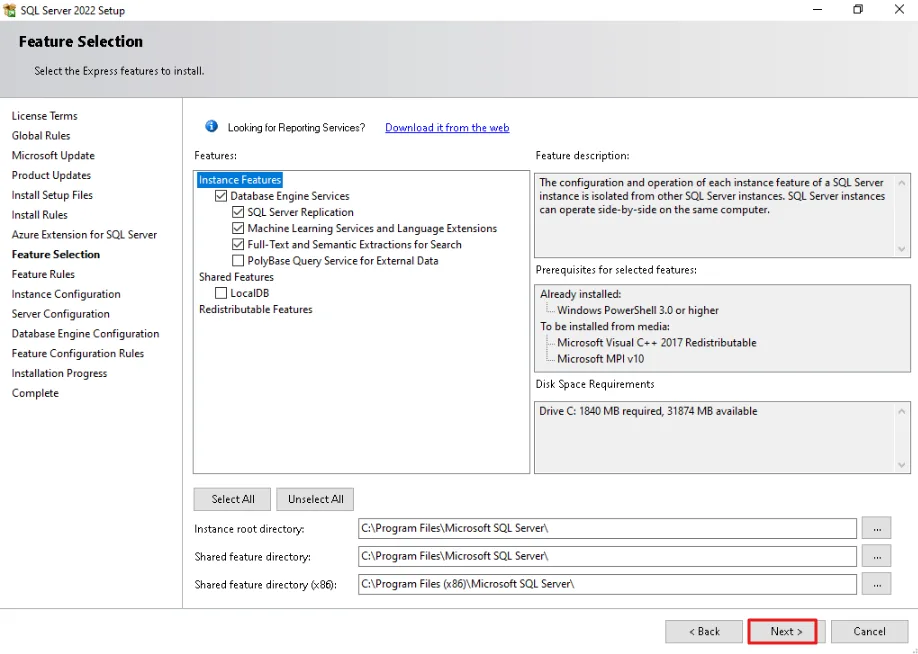
Task: Open the Download it from the web link
Action: click(447, 128)
